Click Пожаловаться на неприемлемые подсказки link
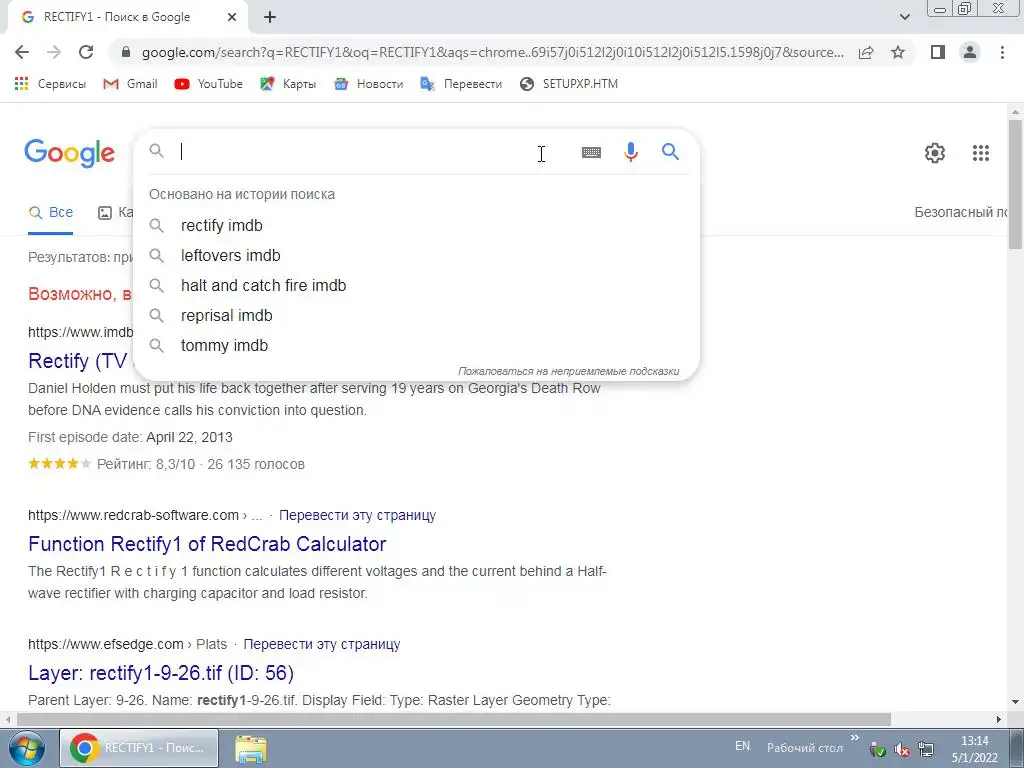1024x768 pixels. click(569, 371)
